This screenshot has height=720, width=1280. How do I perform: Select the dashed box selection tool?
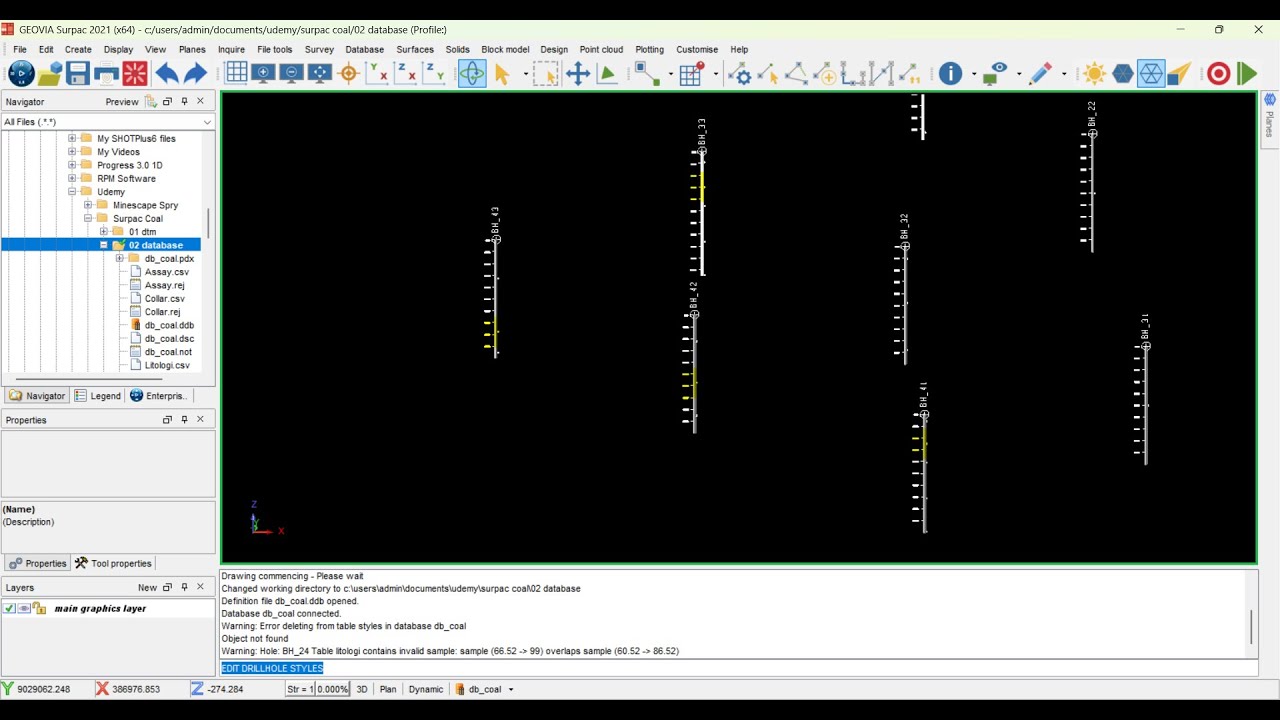click(545, 73)
